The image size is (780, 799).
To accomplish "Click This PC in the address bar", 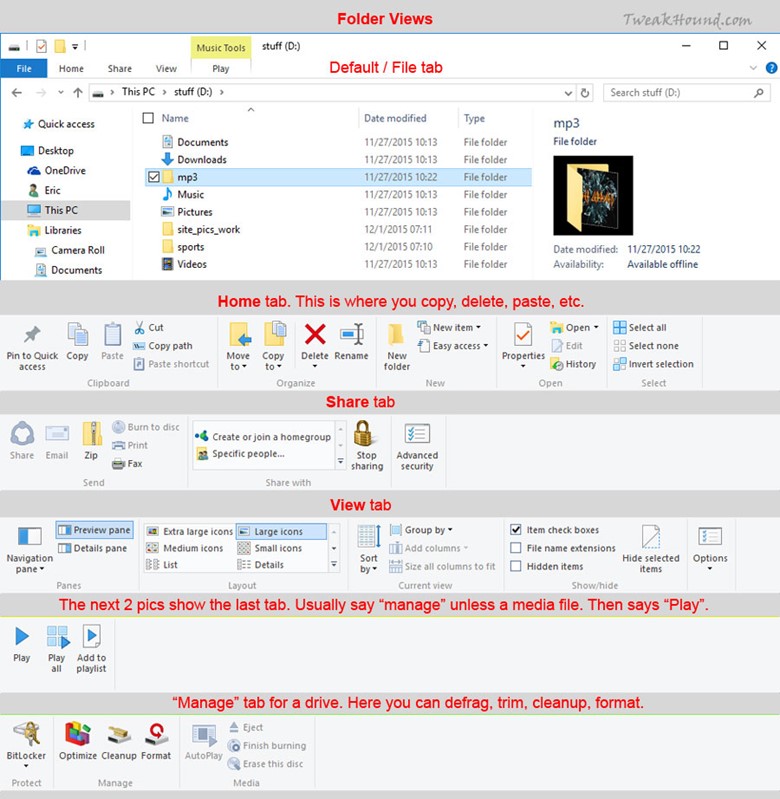I will (x=138, y=92).
